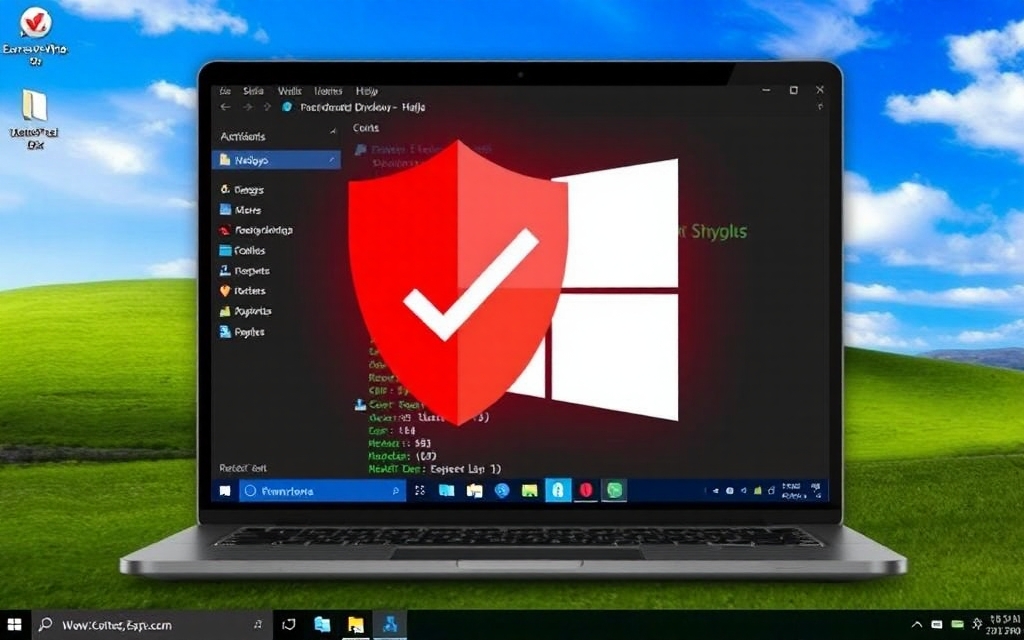
Task: Open the Help menu in the laptop window
Action: click(x=367, y=91)
